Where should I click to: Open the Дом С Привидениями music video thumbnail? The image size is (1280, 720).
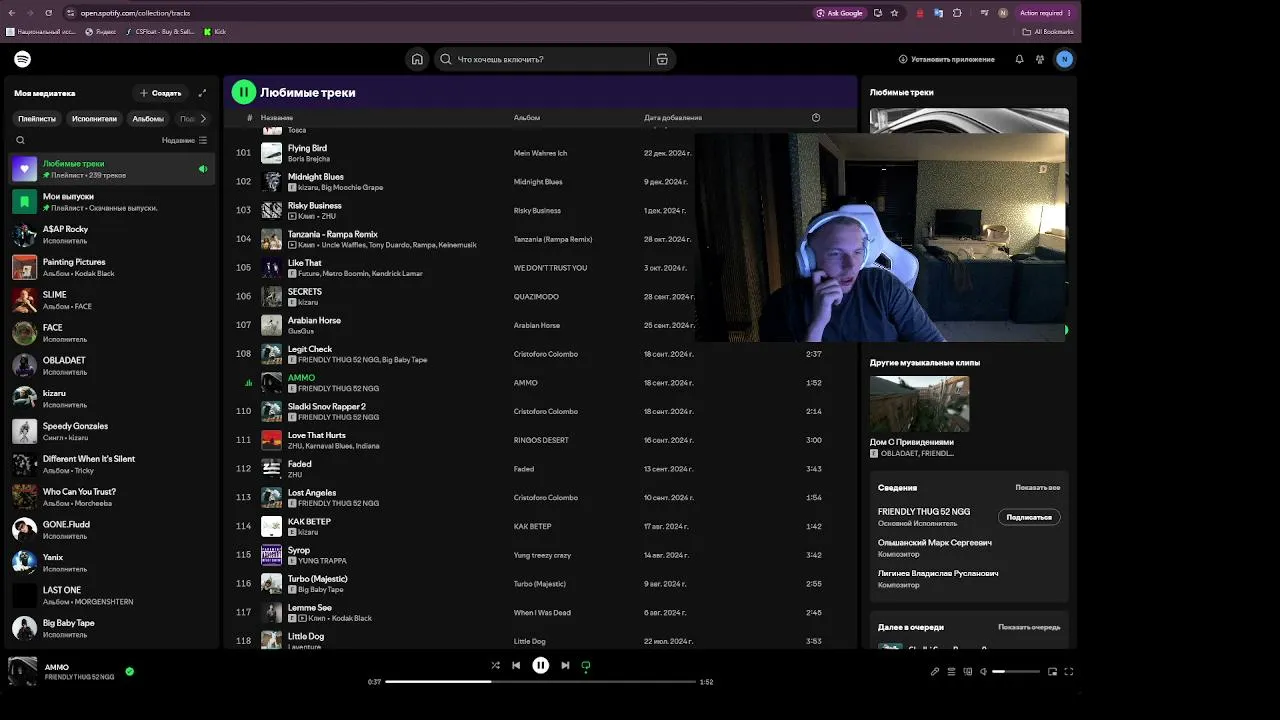tap(919, 404)
